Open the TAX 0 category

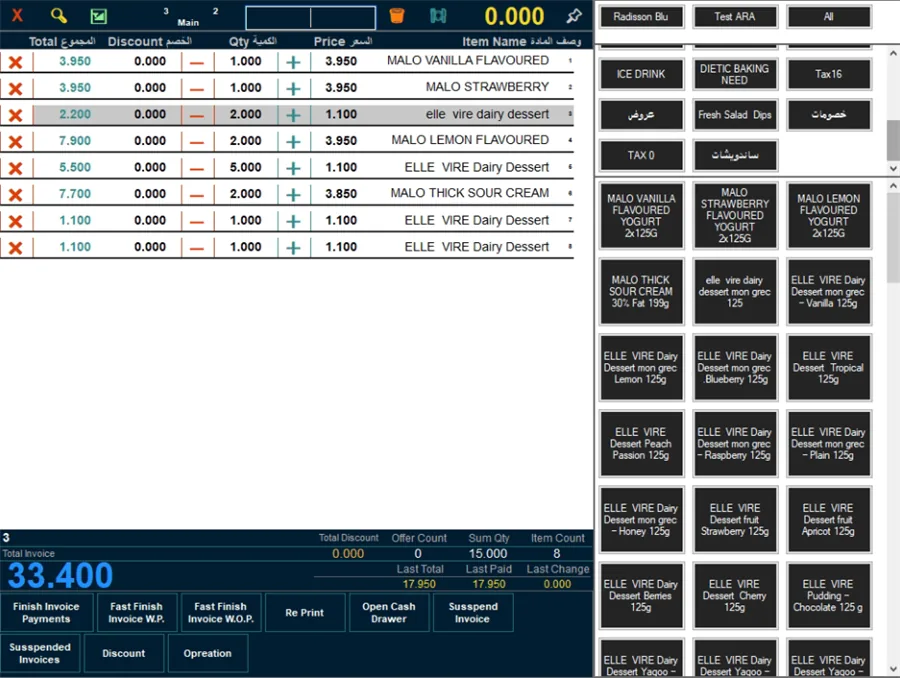pyautogui.click(x=641, y=156)
